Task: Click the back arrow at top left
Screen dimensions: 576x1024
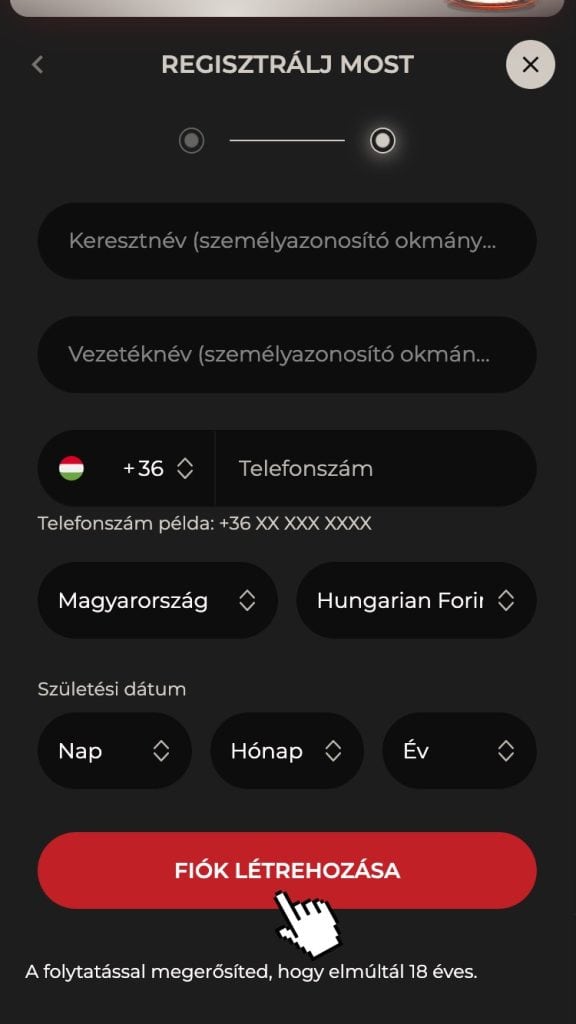Action: [37, 64]
